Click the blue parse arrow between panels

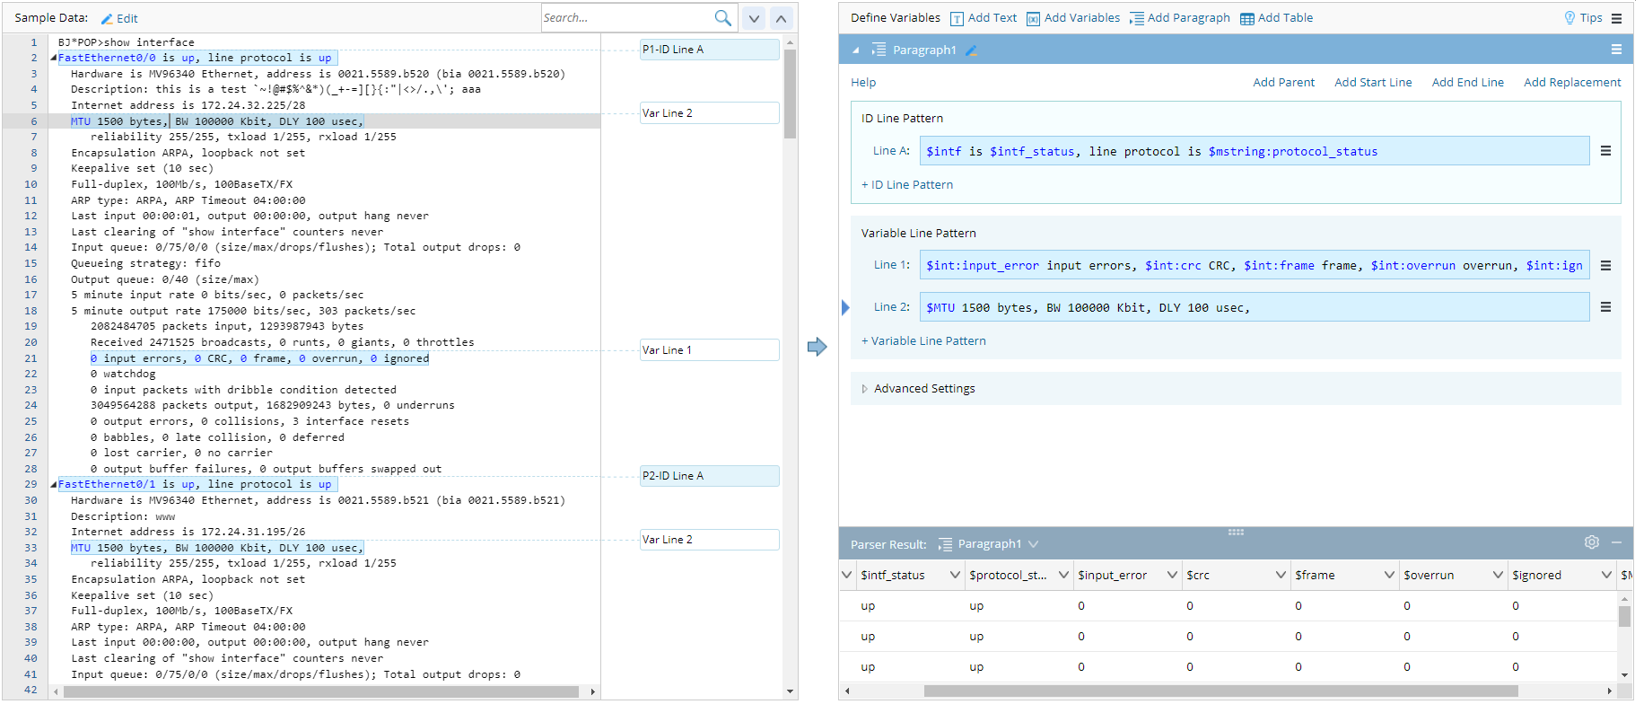pyautogui.click(x=817, y=347)
